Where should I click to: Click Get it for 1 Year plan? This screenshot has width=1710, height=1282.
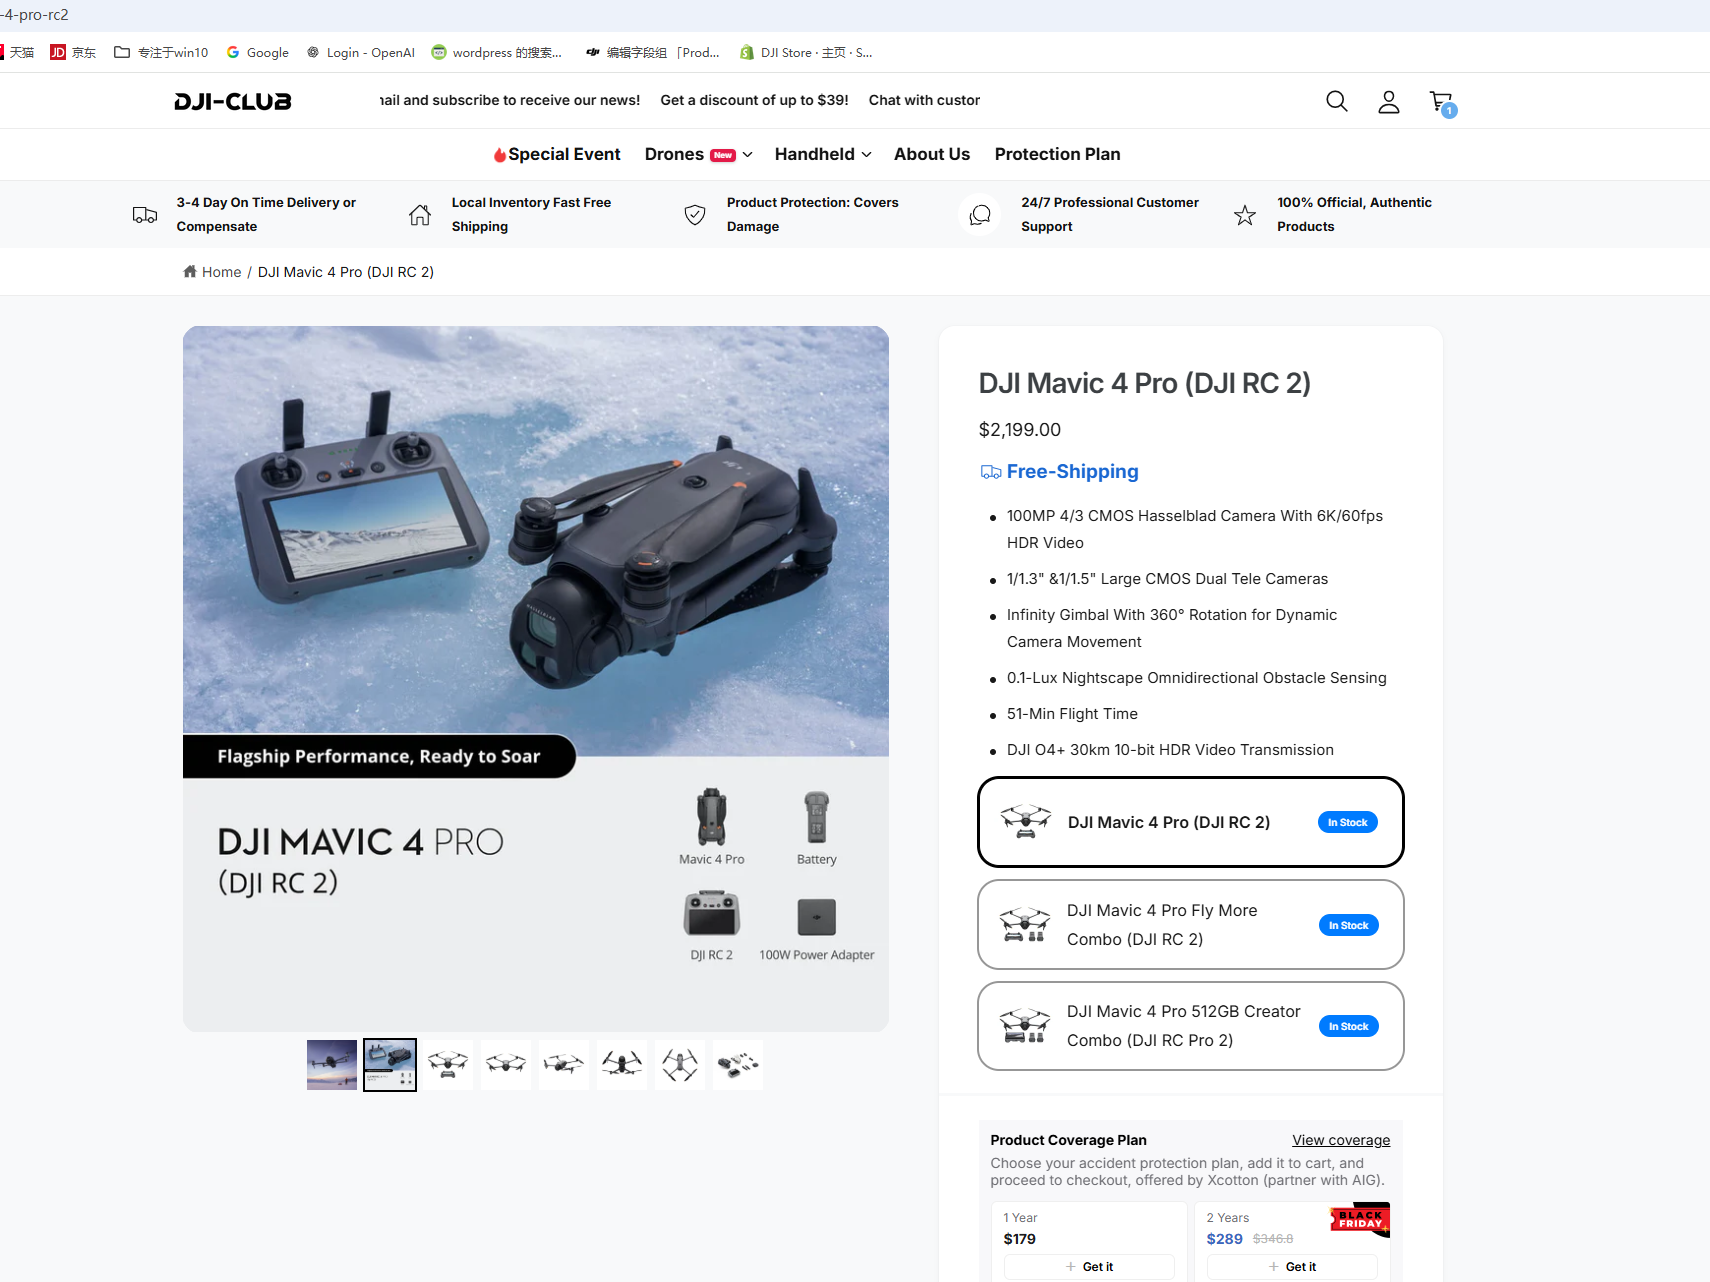[1089, 1266]
